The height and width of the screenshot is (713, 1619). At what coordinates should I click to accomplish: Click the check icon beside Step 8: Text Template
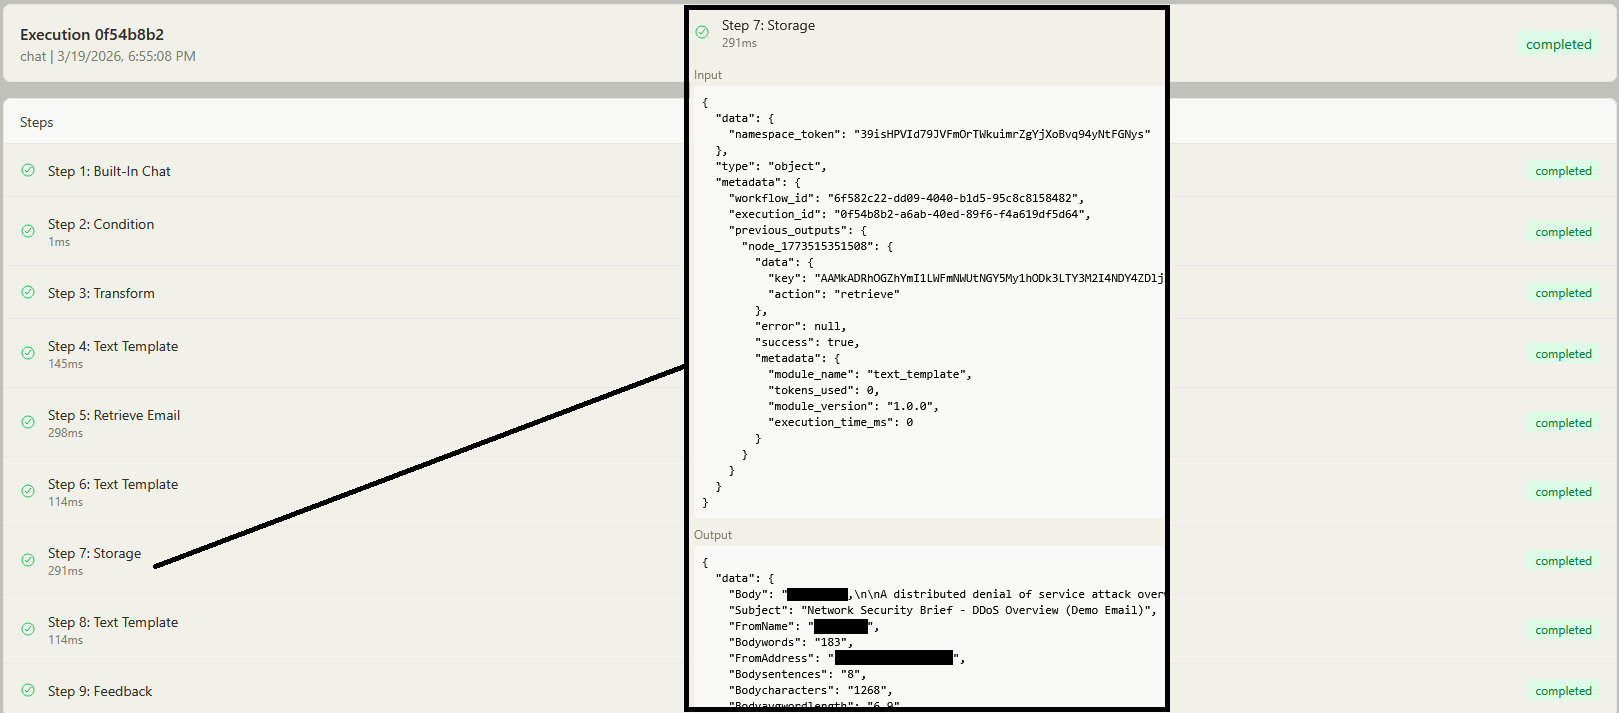coord(28,629)
